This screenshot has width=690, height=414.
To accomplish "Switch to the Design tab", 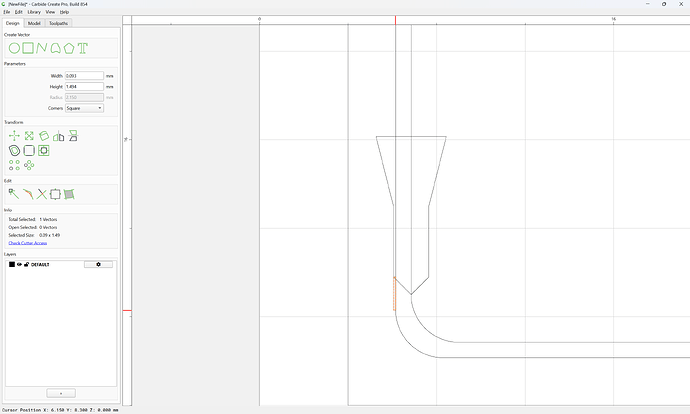I will [13, 23].
